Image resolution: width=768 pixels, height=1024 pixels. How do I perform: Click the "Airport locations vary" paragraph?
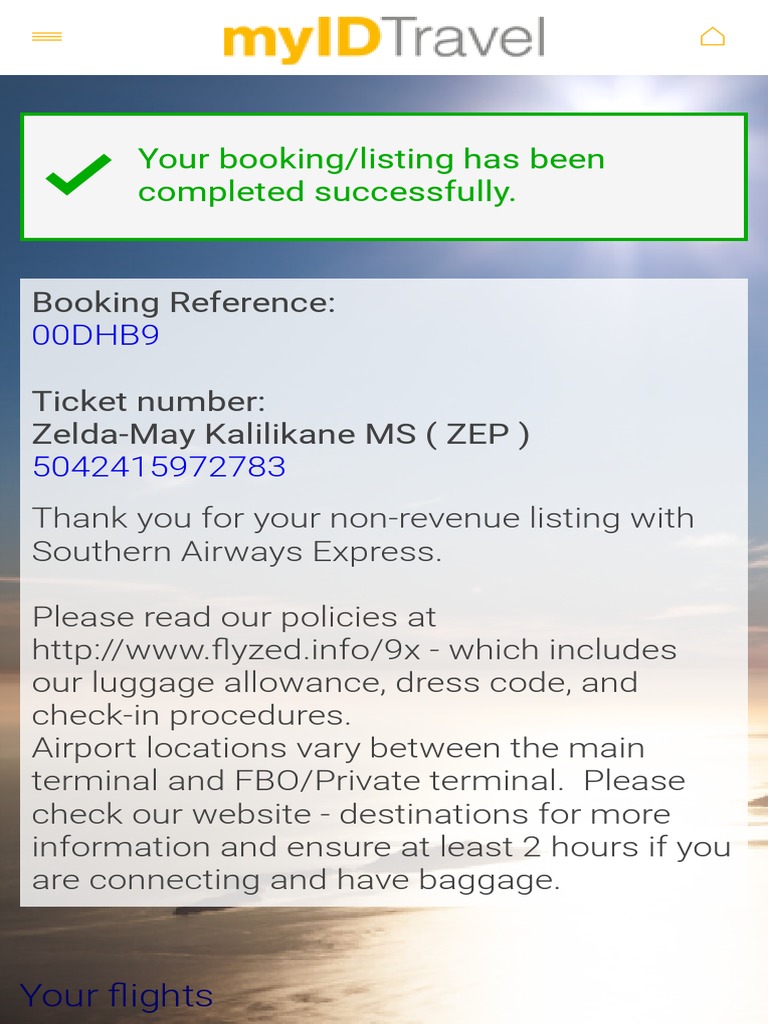338,748
